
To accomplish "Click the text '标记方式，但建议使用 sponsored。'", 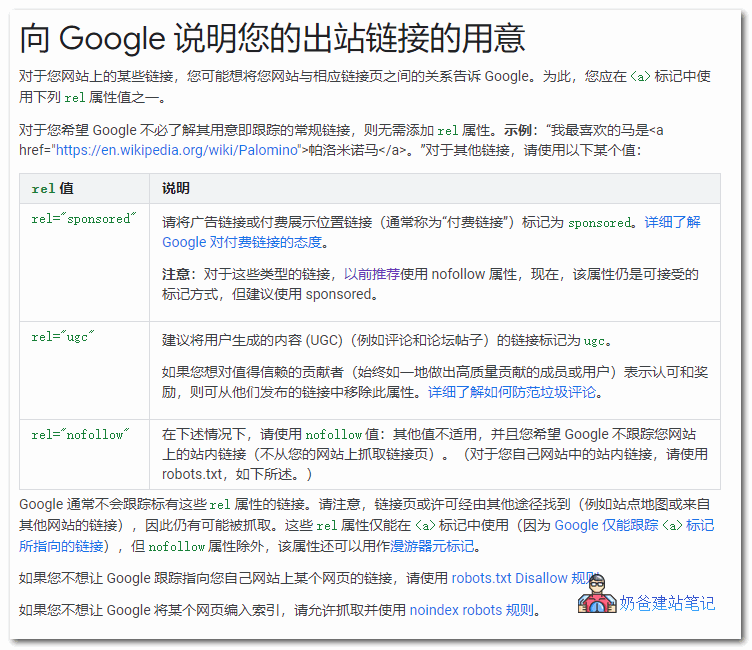I will pos(270,295).
